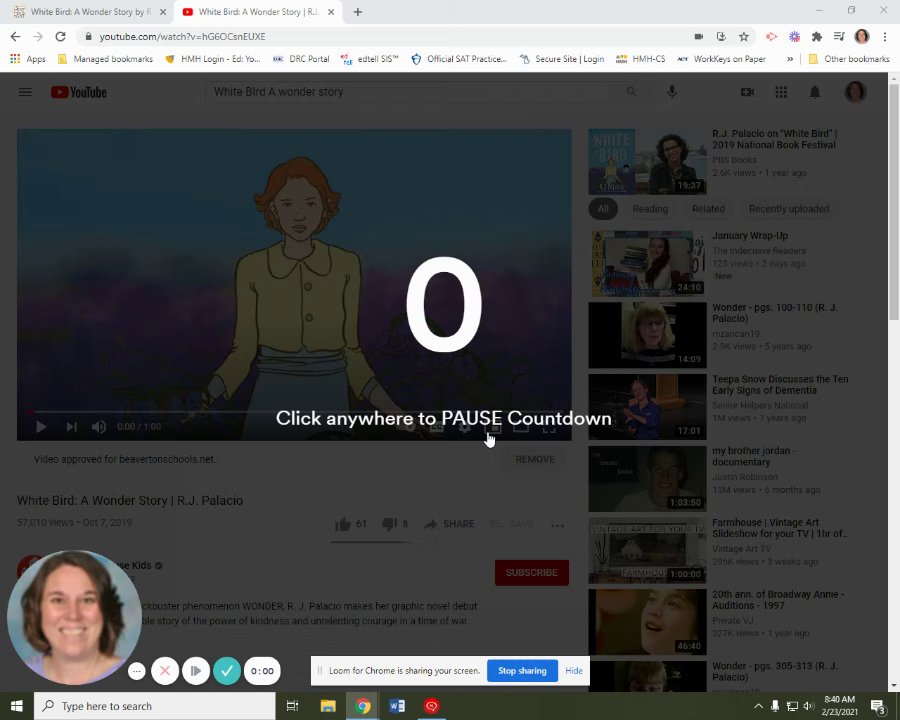Hide the Loom sharing notification
Viewport: 900px width, 720px height.
pos(573,671)
